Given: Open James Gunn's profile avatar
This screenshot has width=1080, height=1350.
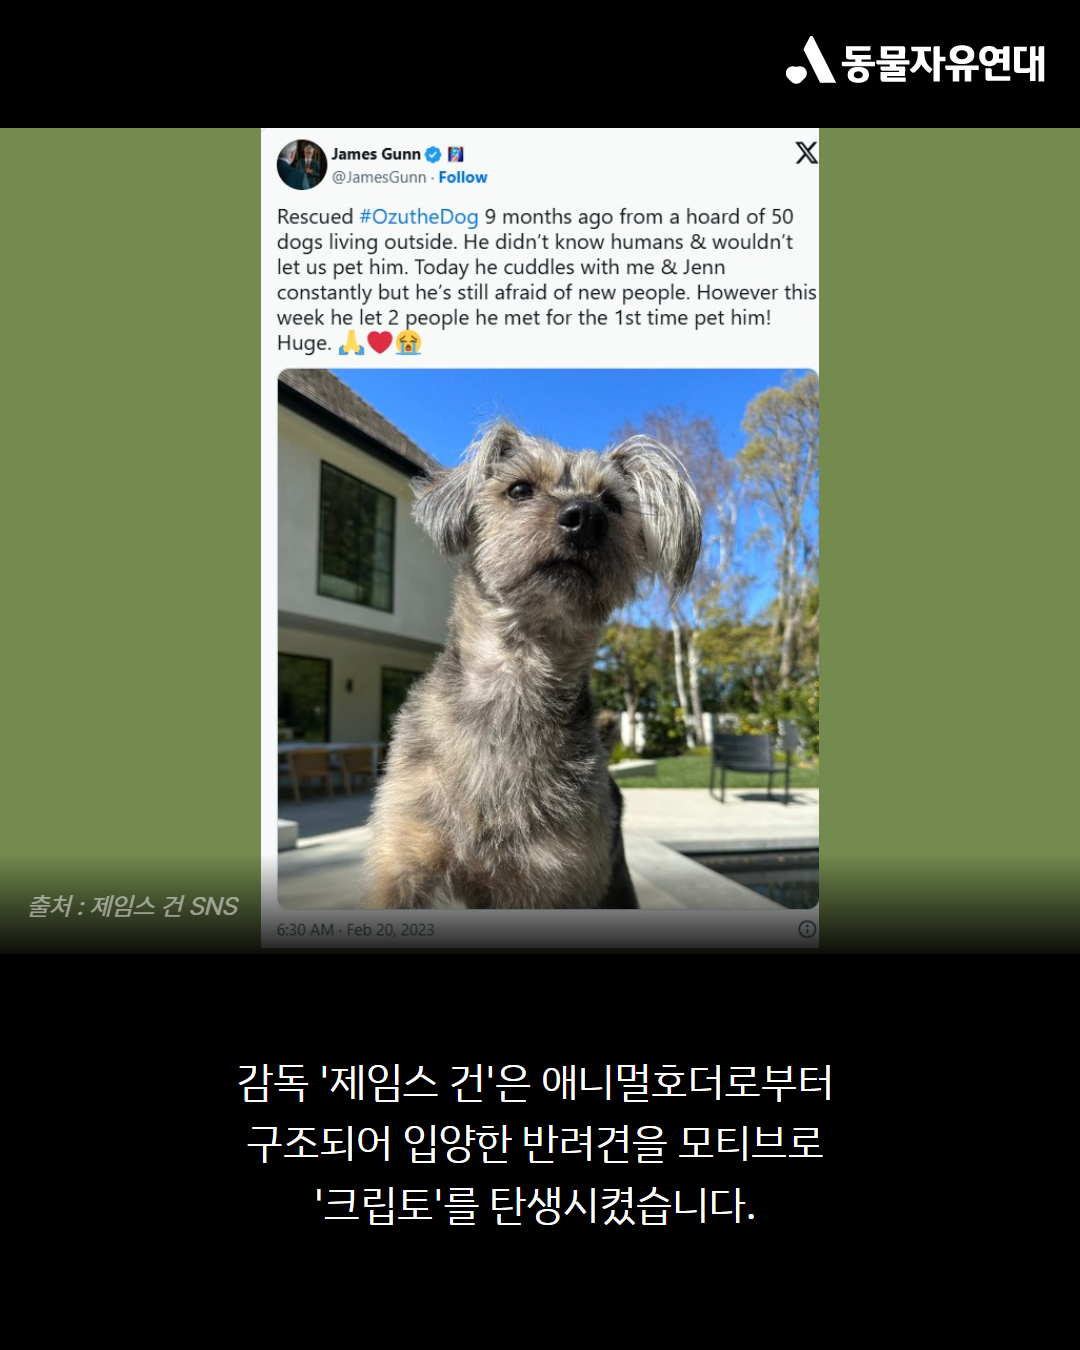Looking at the screenshot, I should (x=302, y=165).
